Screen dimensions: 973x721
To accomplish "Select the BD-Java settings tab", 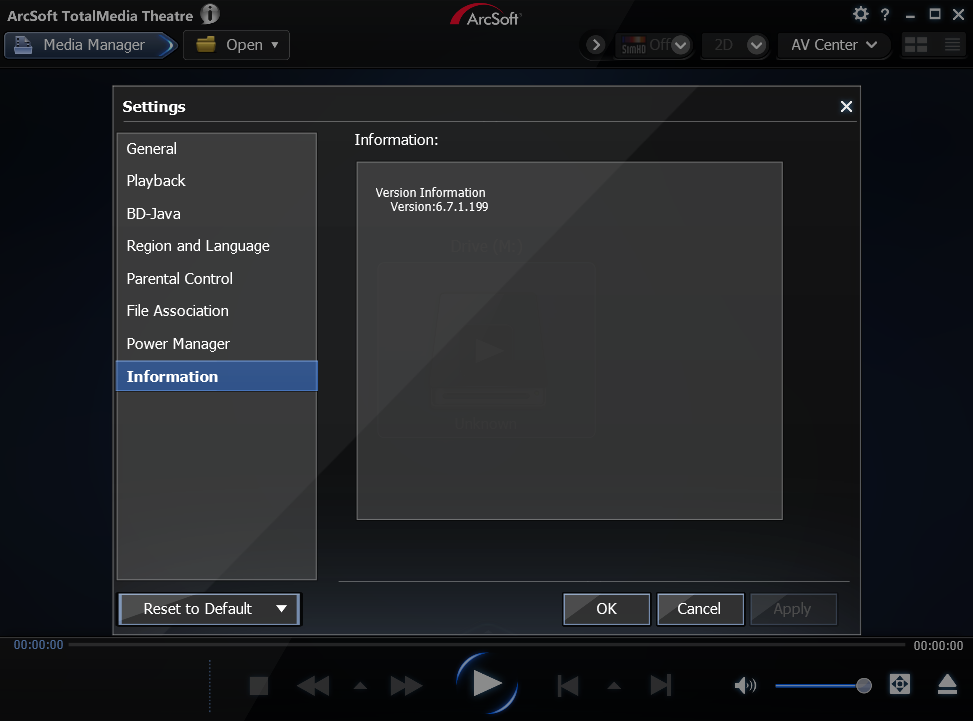I will [x=217, y=213].
